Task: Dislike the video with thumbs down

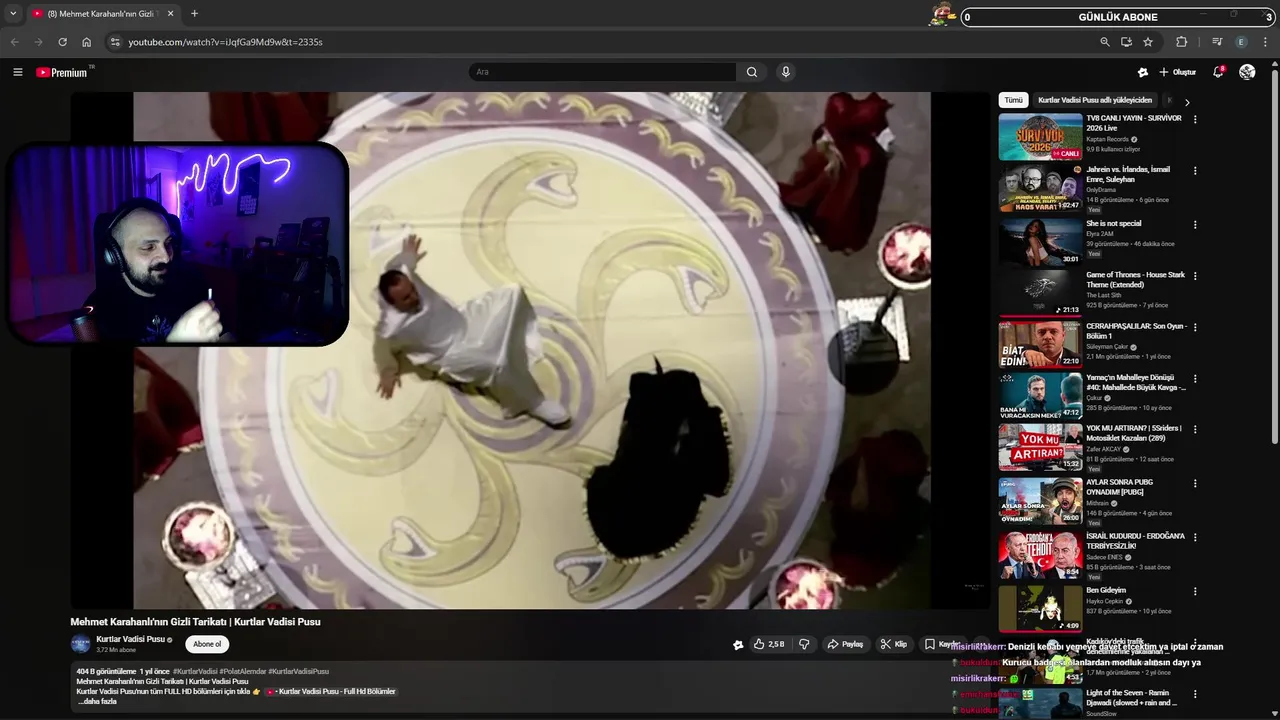Action: (x=804, y=645)
